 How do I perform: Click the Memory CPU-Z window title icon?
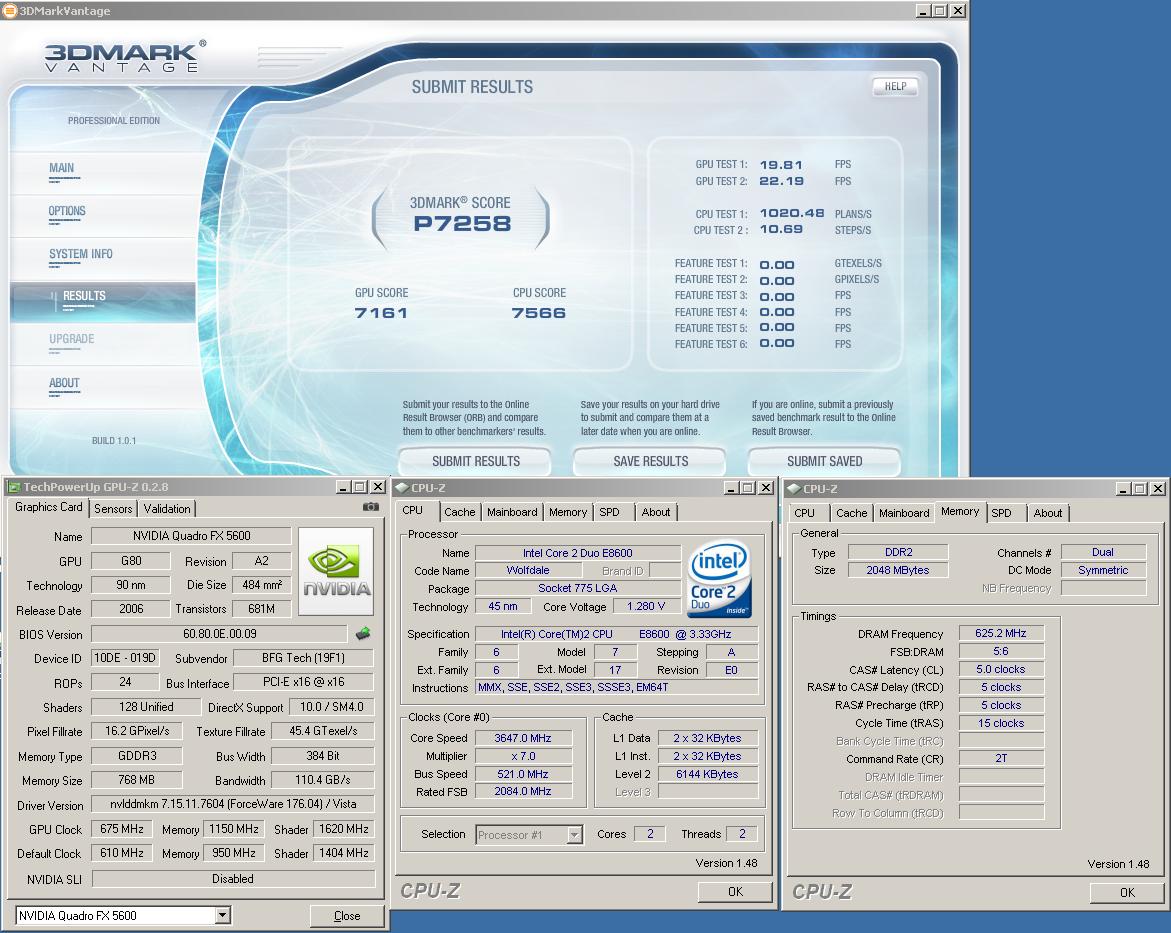click(794, 489)
